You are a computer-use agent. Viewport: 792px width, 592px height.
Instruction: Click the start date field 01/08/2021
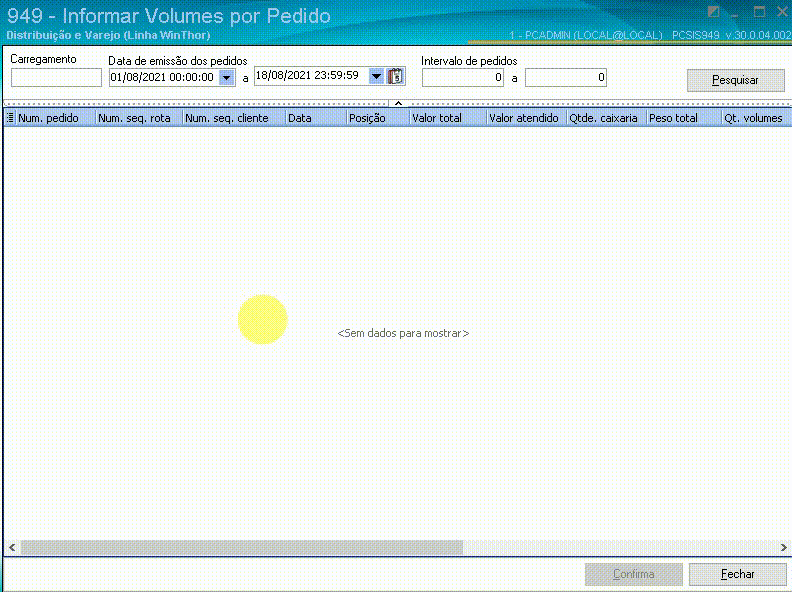point(164,77)
